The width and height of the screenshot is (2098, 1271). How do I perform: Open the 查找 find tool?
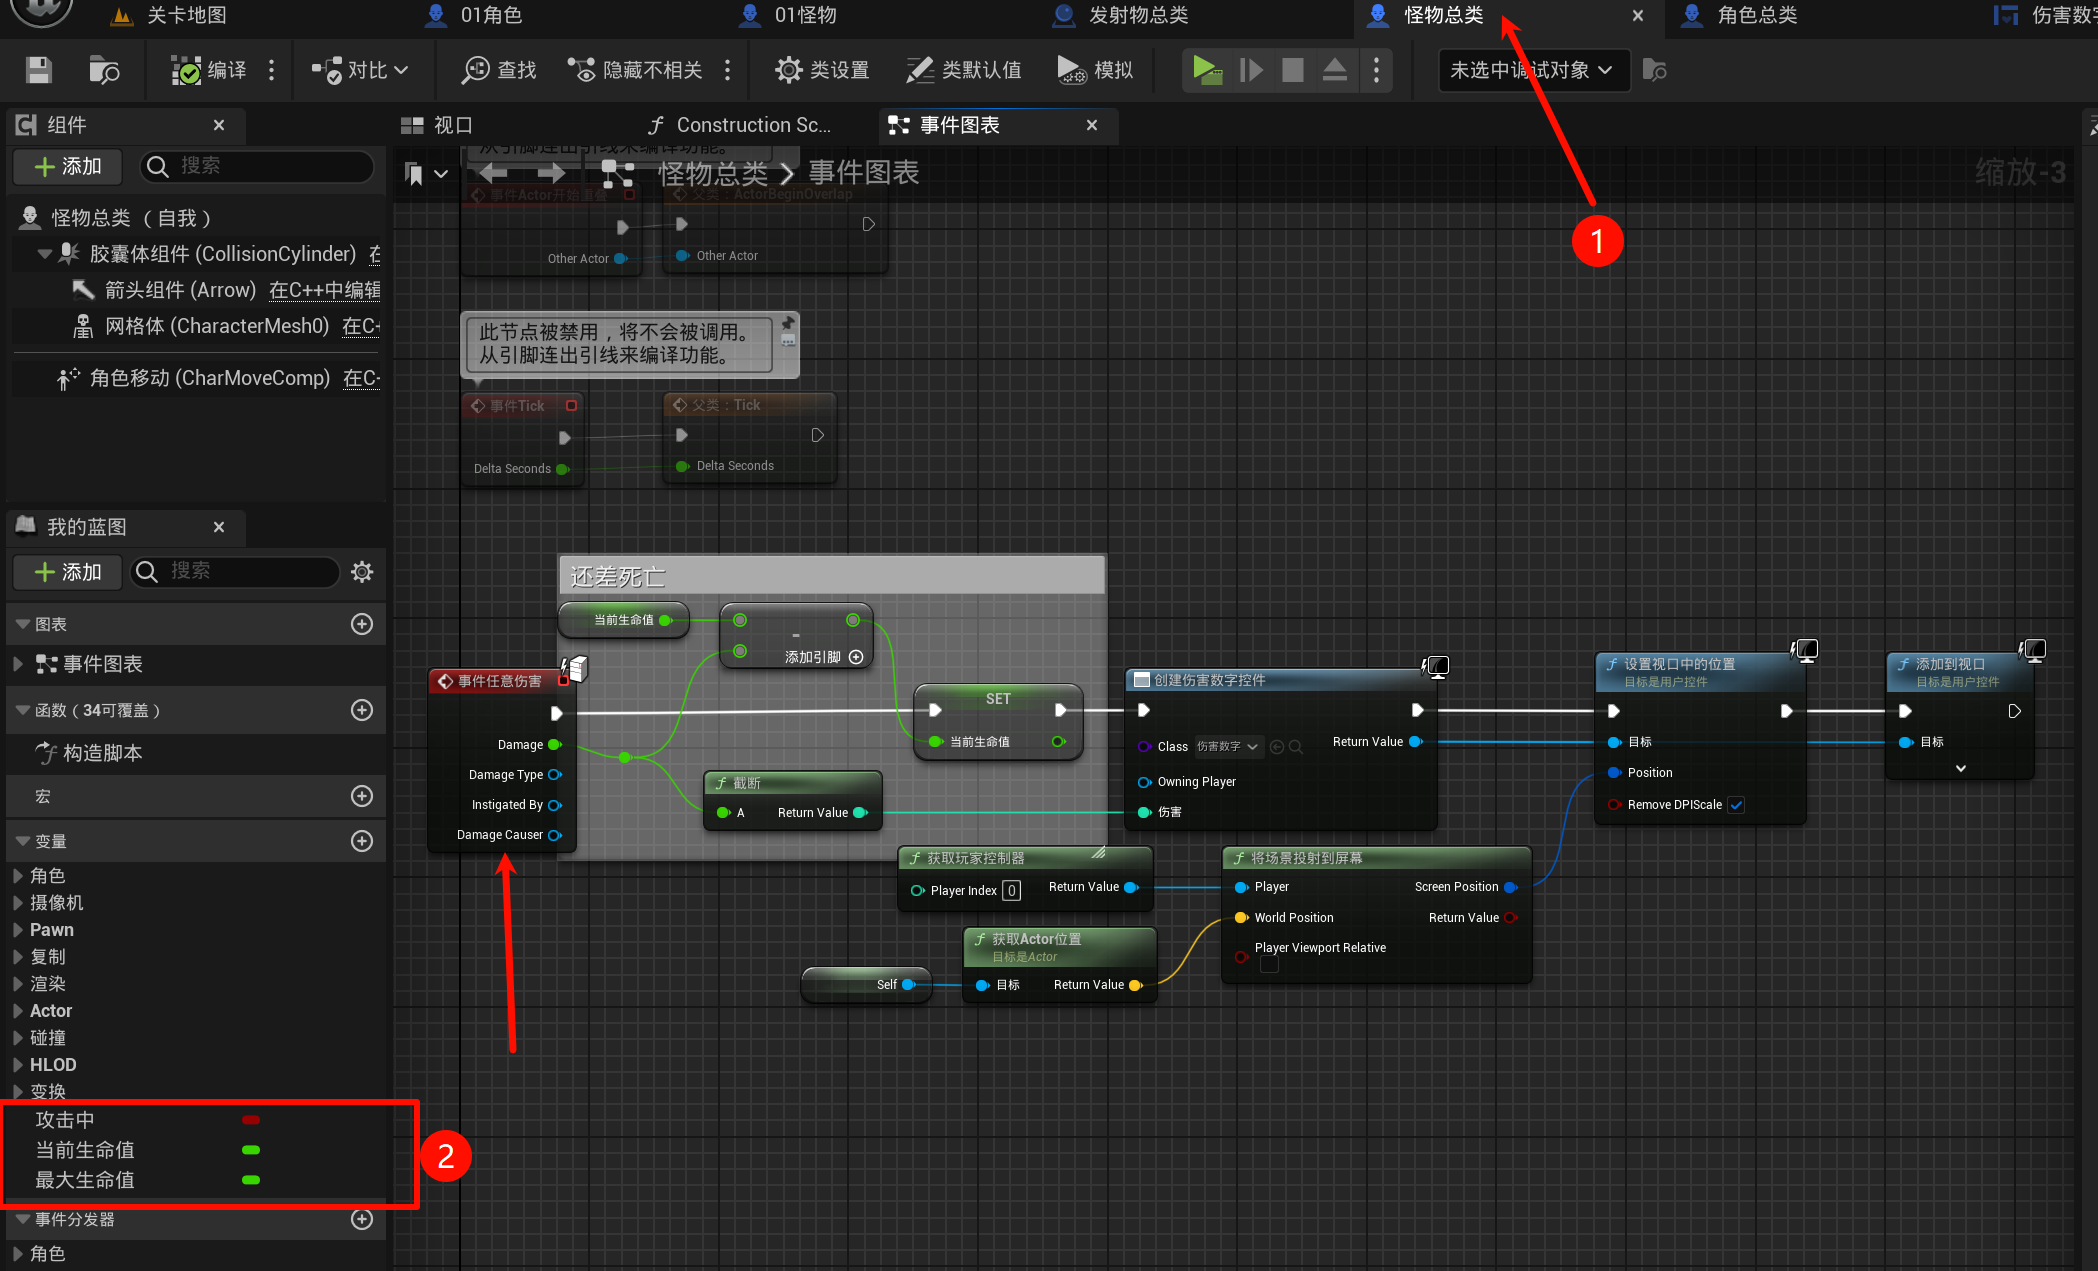(x=499, y=70)
